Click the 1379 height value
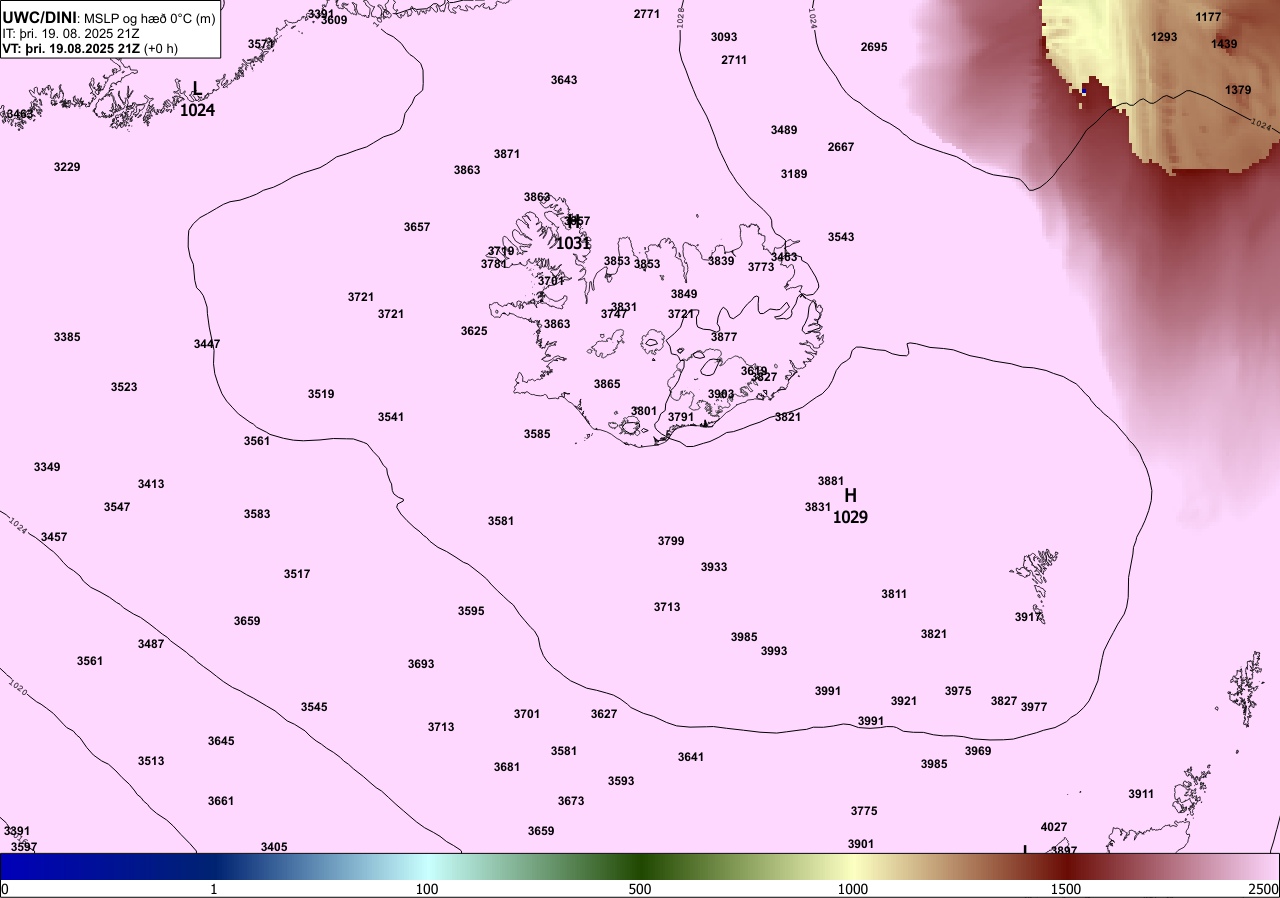The image size is (1280, 898). click(x=1238, y=90)
